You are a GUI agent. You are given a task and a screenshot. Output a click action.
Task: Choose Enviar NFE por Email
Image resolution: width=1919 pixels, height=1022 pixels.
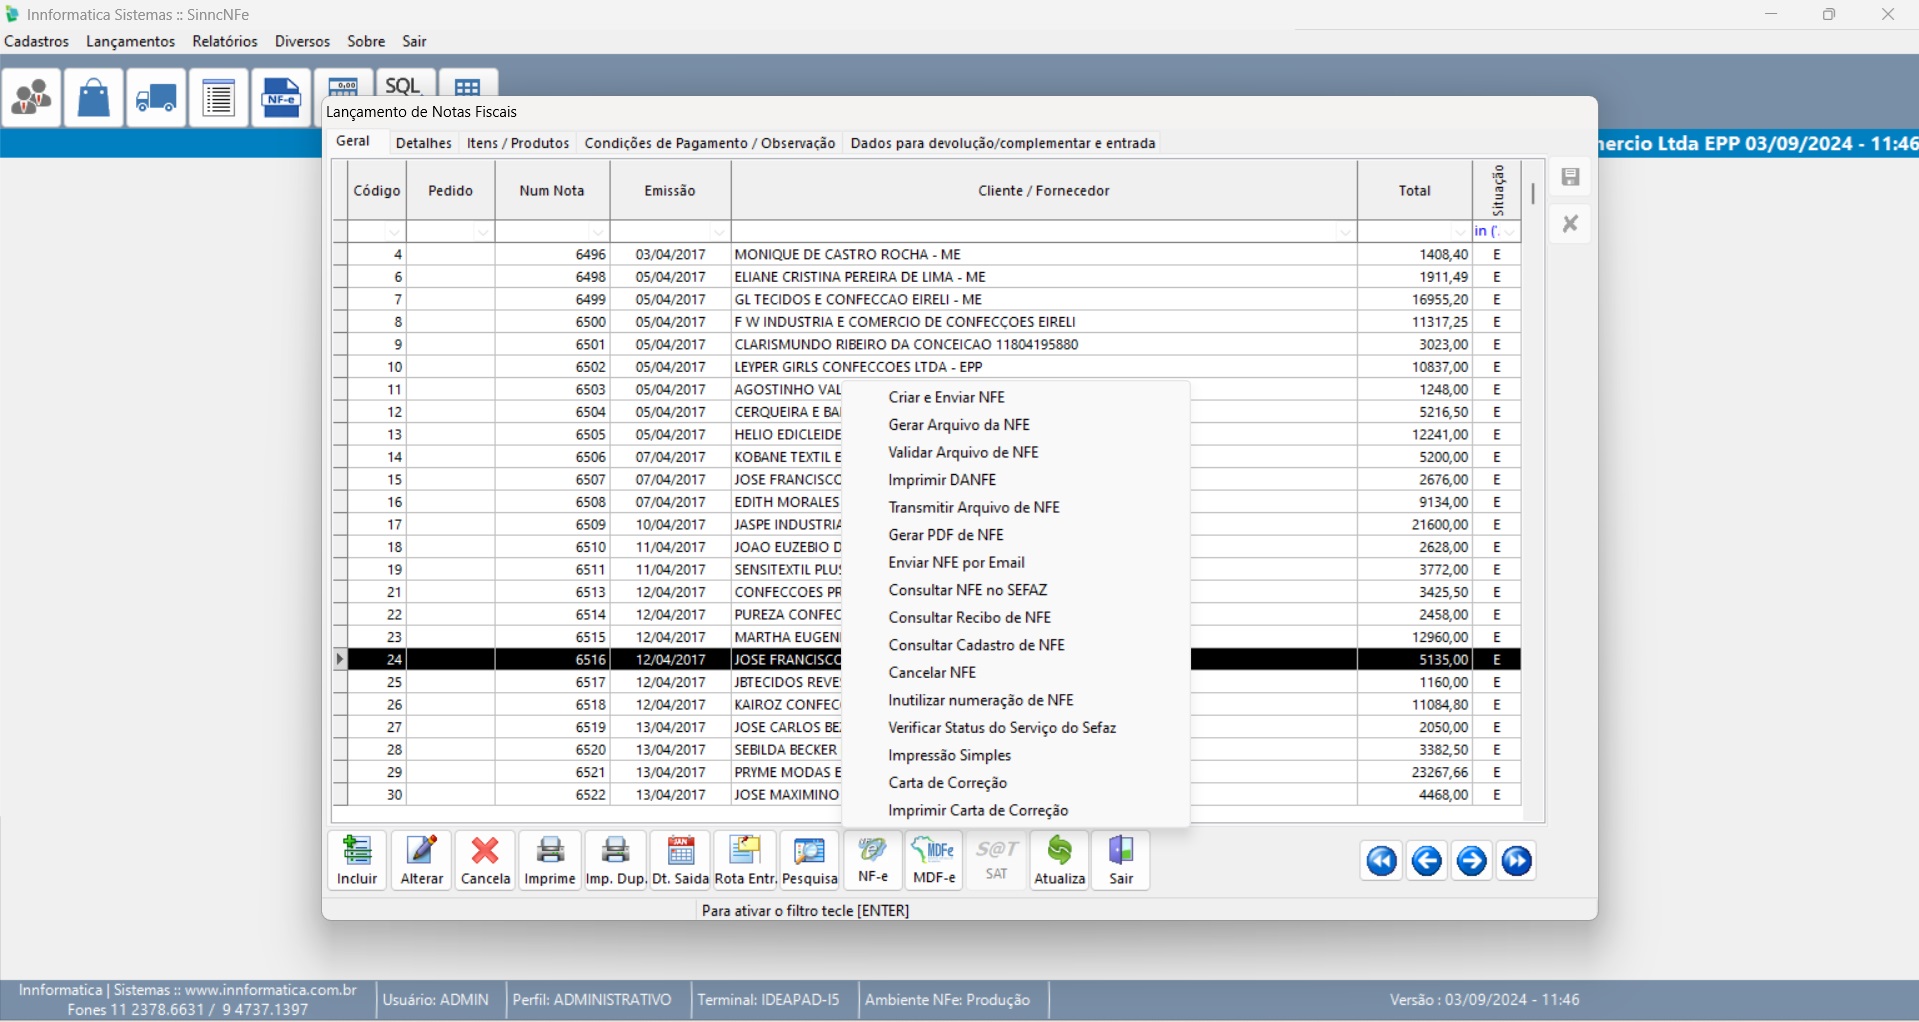coord(1016,562)
